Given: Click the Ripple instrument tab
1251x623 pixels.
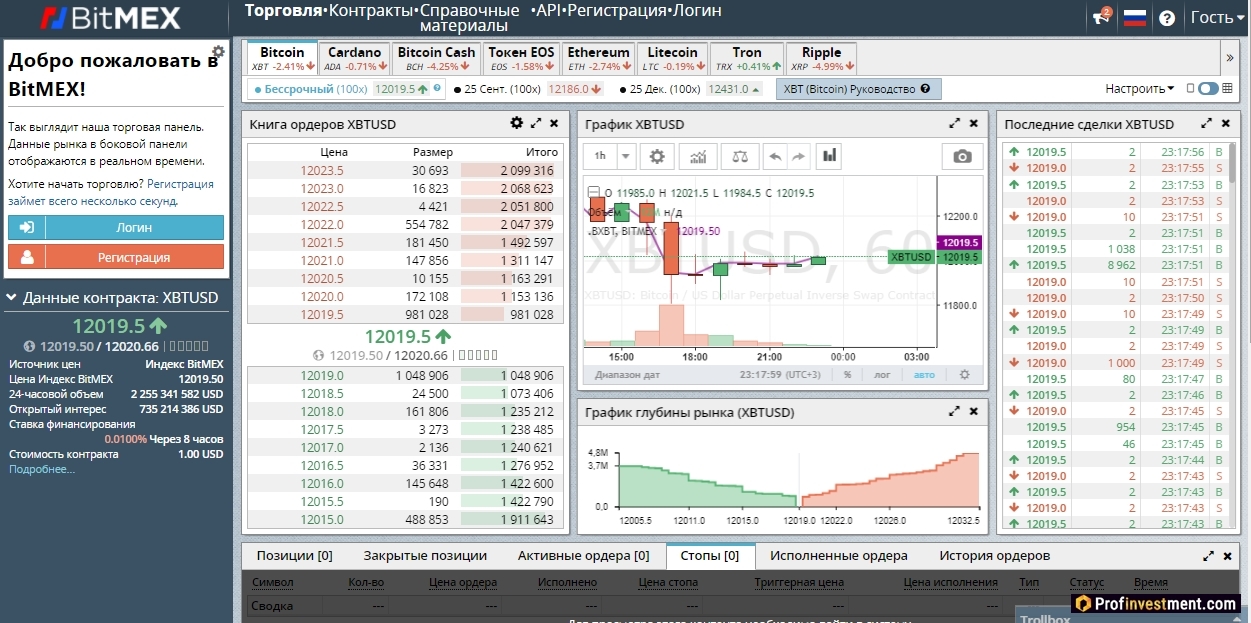Looking at the screenshot, I should click(x=822, y=59).
